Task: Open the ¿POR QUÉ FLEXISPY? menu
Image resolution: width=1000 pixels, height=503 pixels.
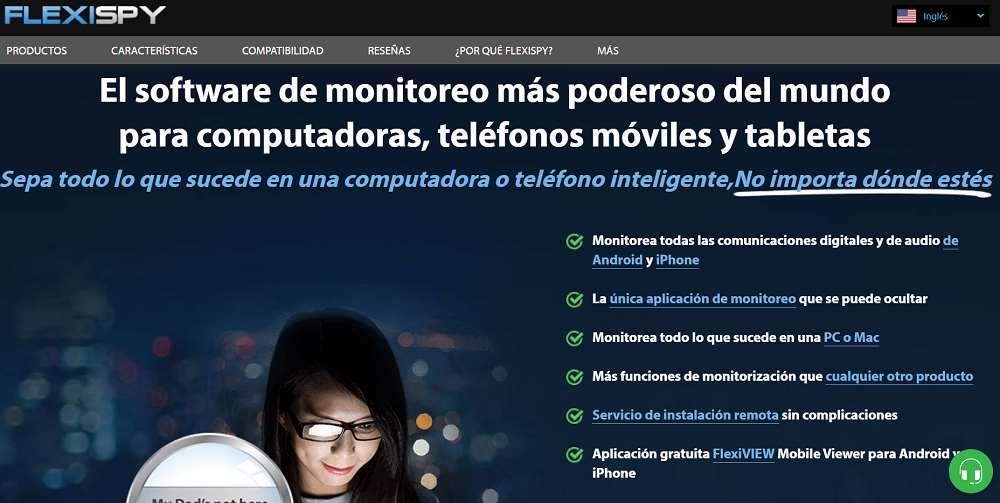Action: pos(504,50)
